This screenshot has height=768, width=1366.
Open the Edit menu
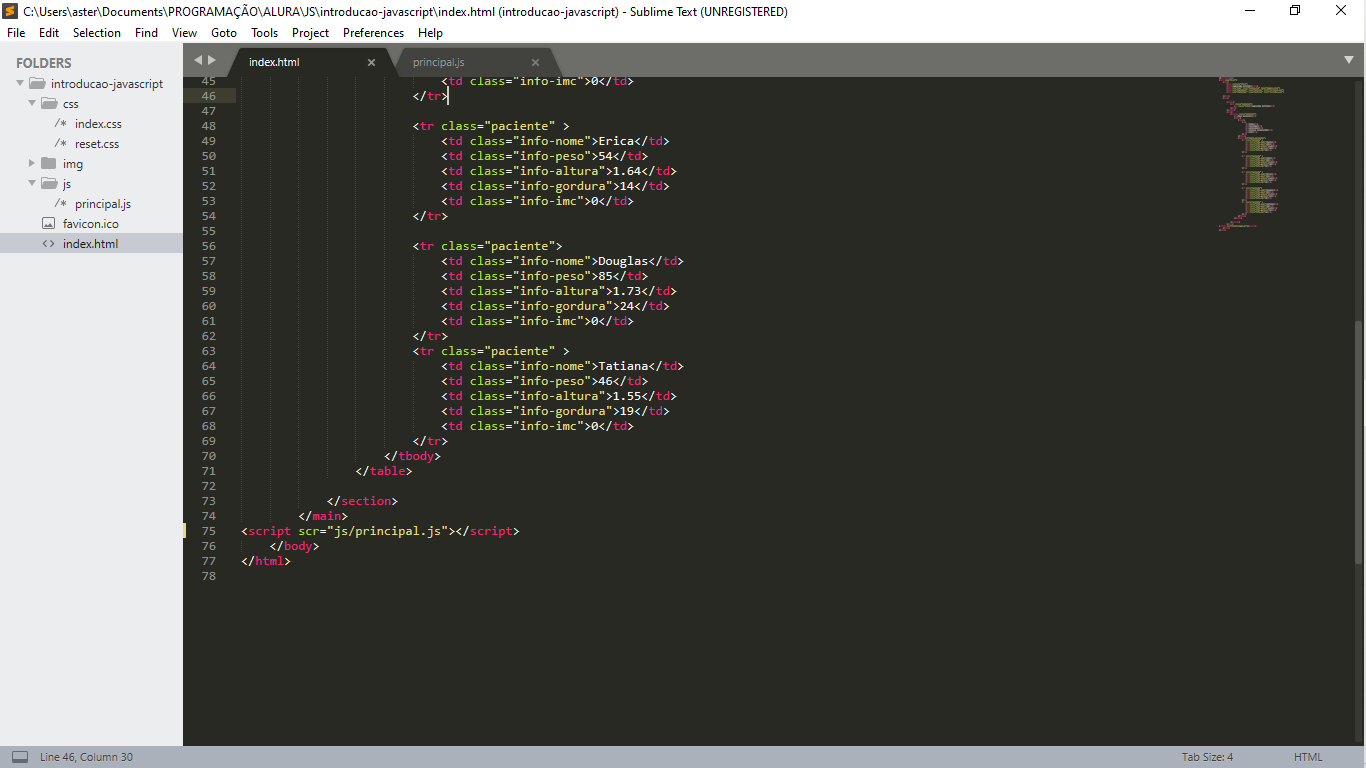tap(49, 33)
